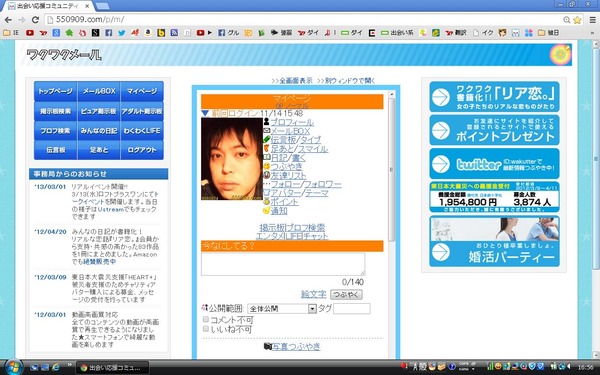This screenshot has width=600, height=375.
Task: Click the 絶賛販売中 link in the news
Action: click(x=99, y=262)
